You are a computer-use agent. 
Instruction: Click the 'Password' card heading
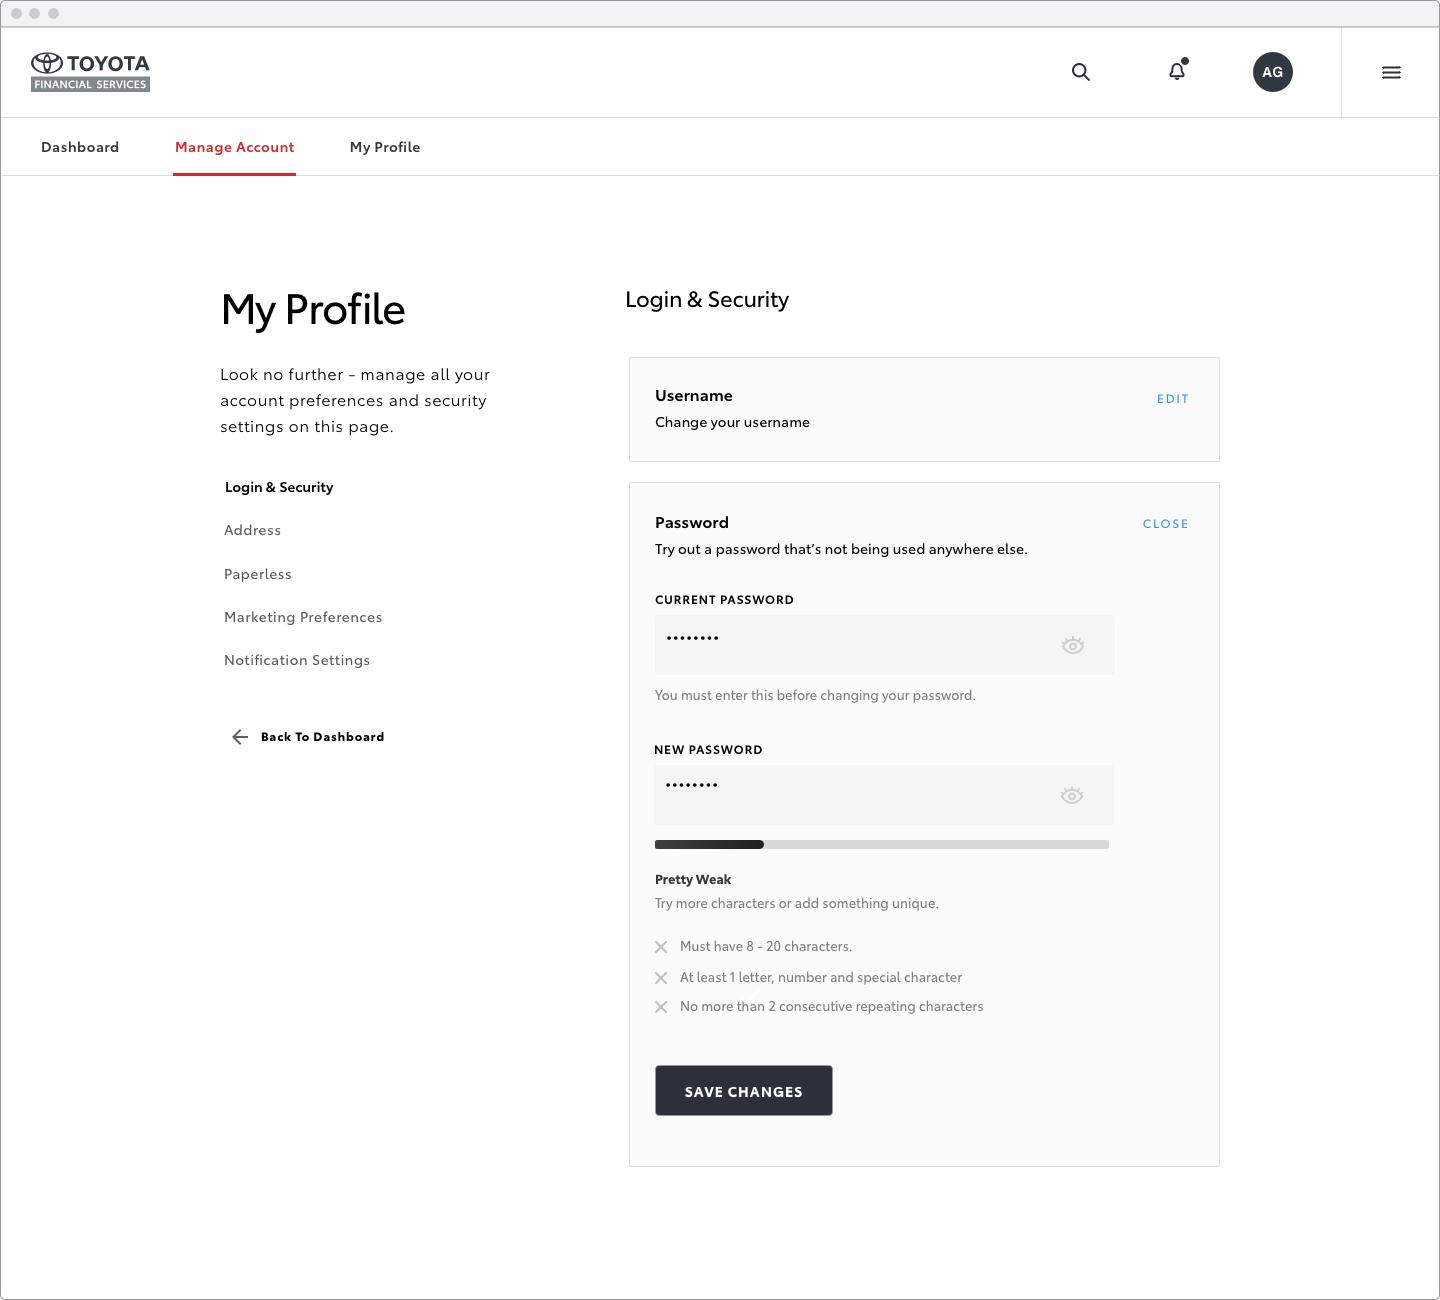[x=692, y=523]
